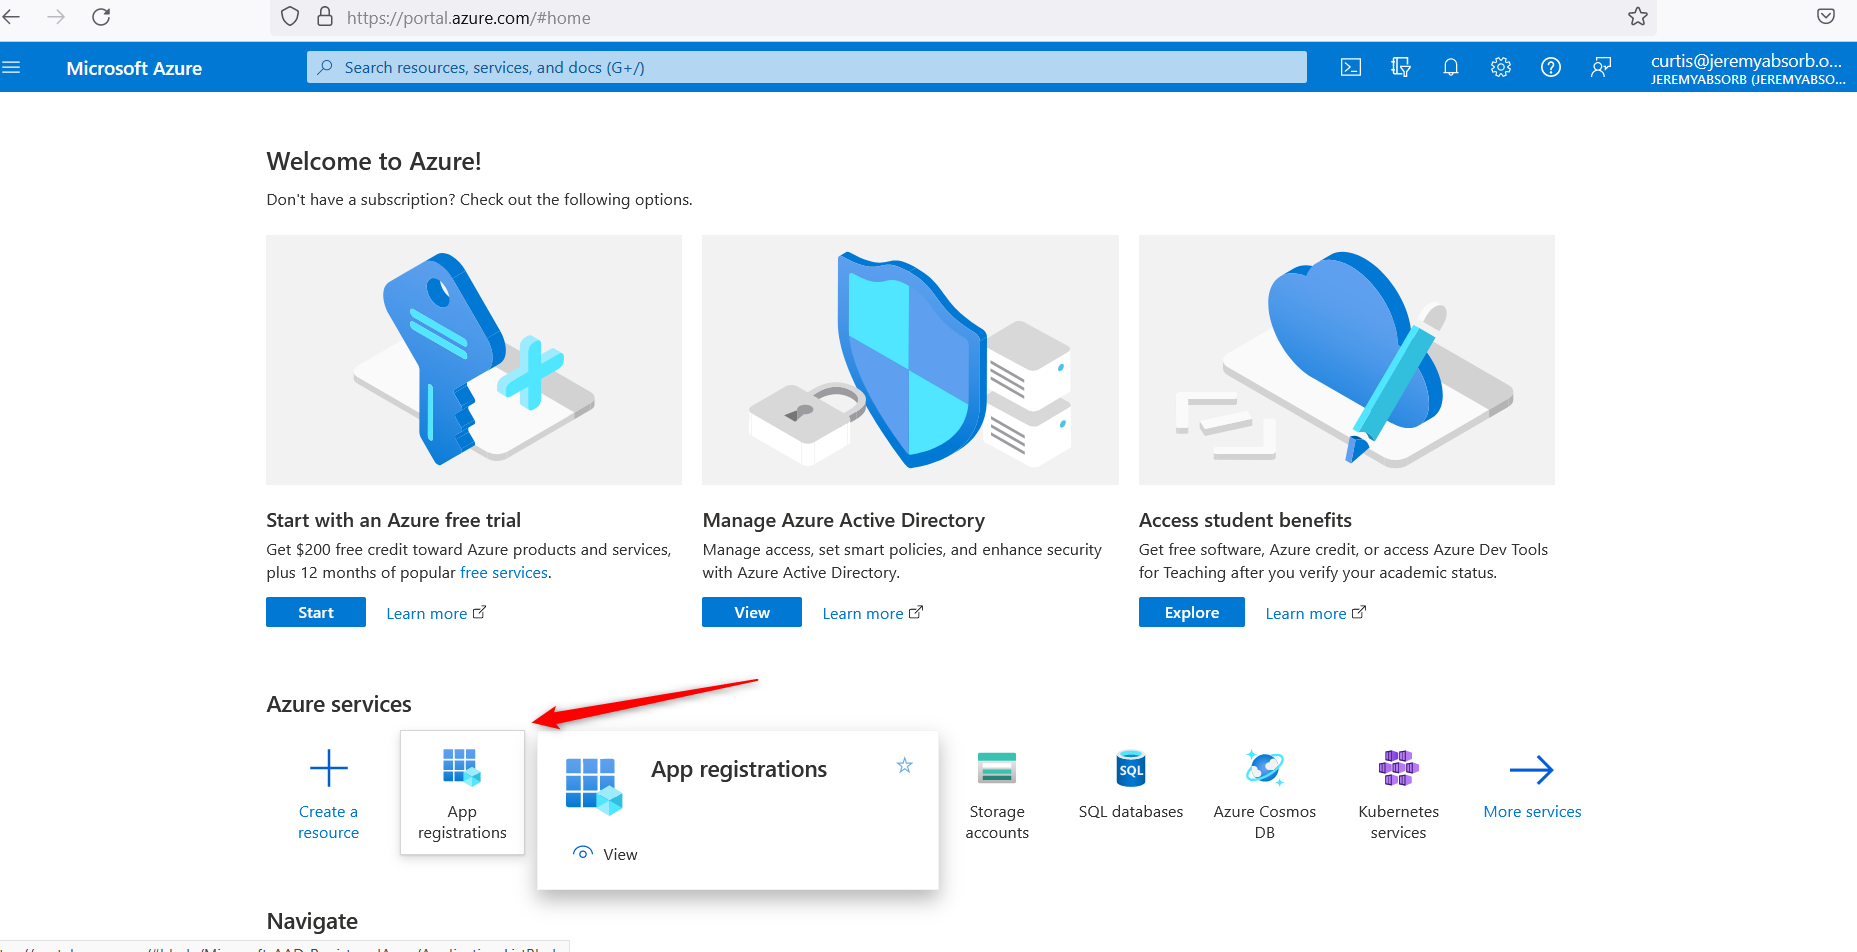Click the Welcome to Azure! heading
Screen dimensions: 1857x952
(374, 161)
